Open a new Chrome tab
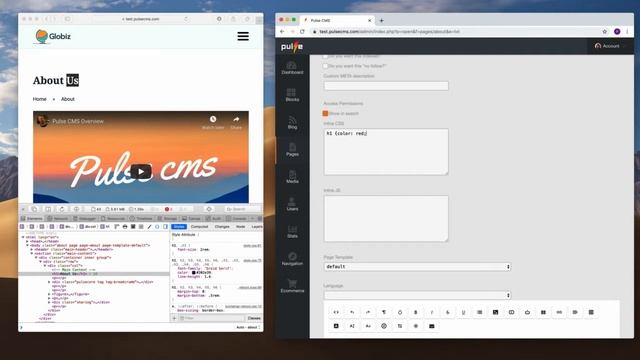The image size is (640, 360). pyautogui.click(x=382, y=20)
